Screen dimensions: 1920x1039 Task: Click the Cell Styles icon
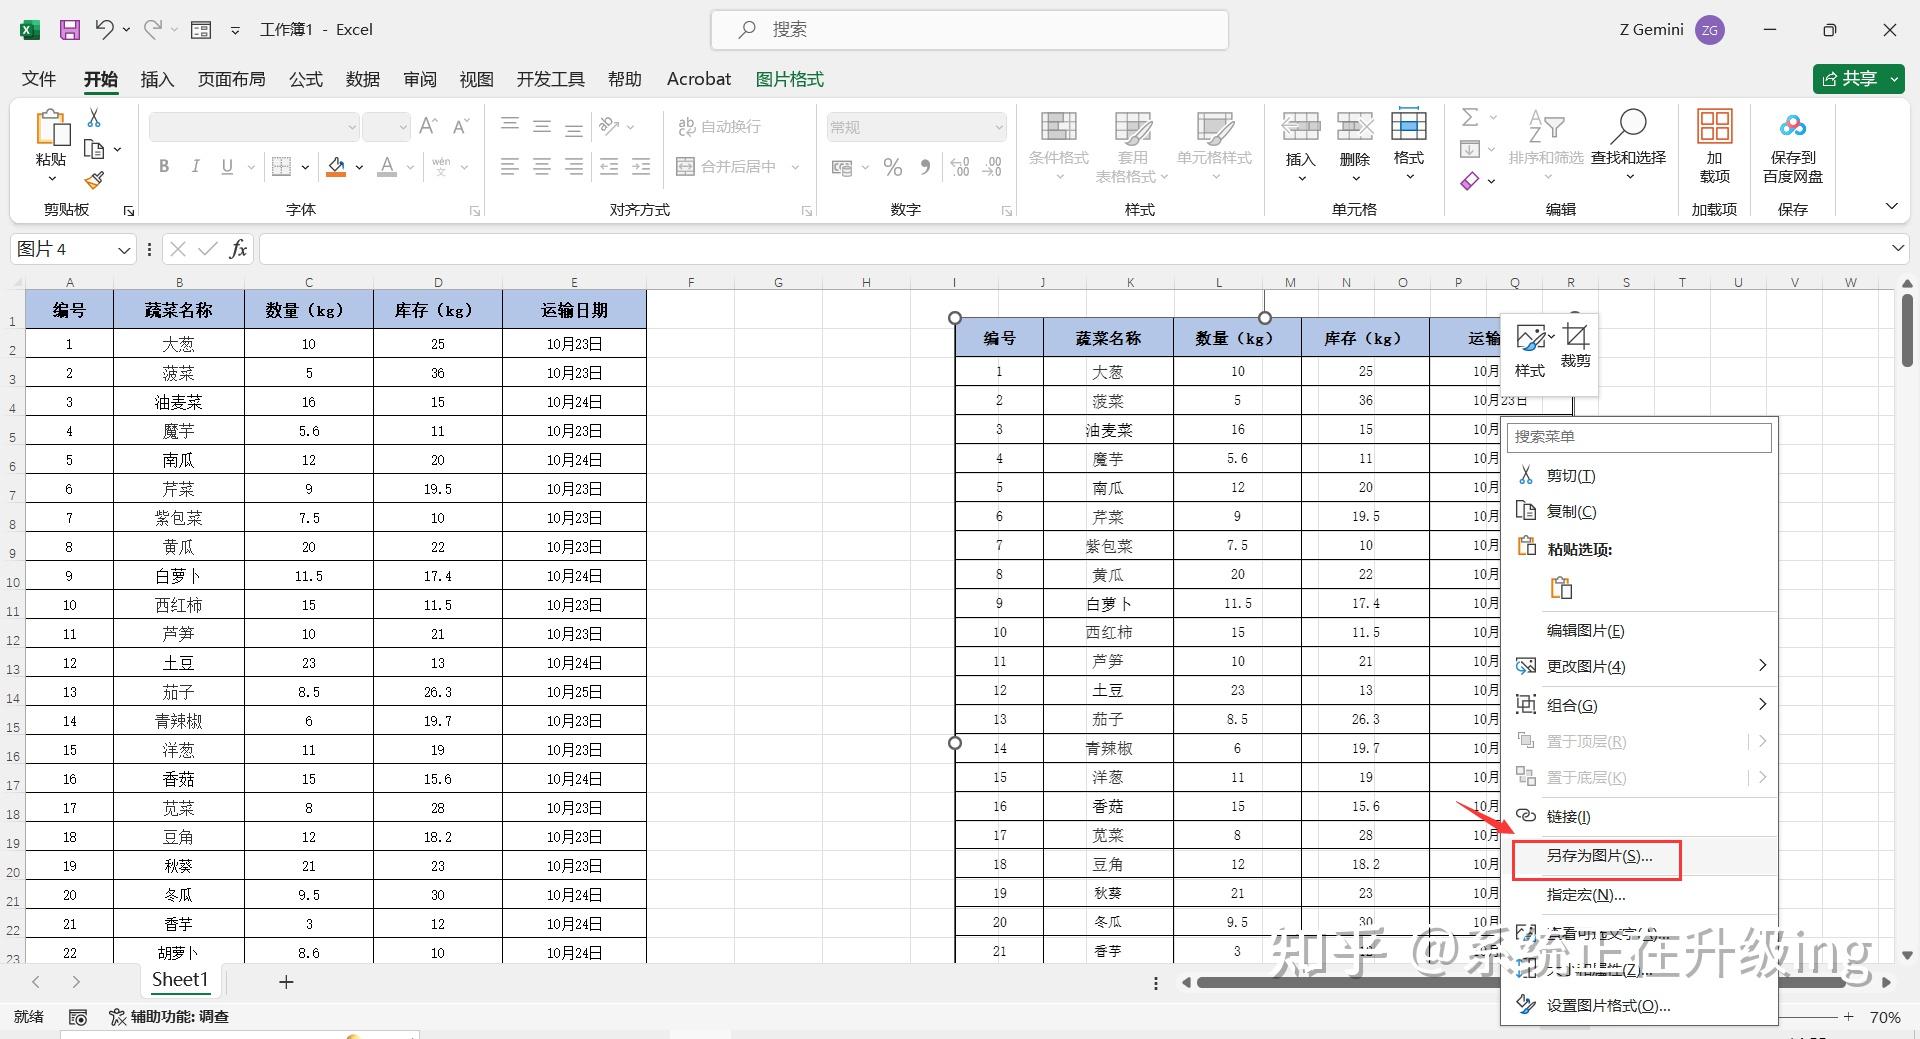click(1215, 127)
